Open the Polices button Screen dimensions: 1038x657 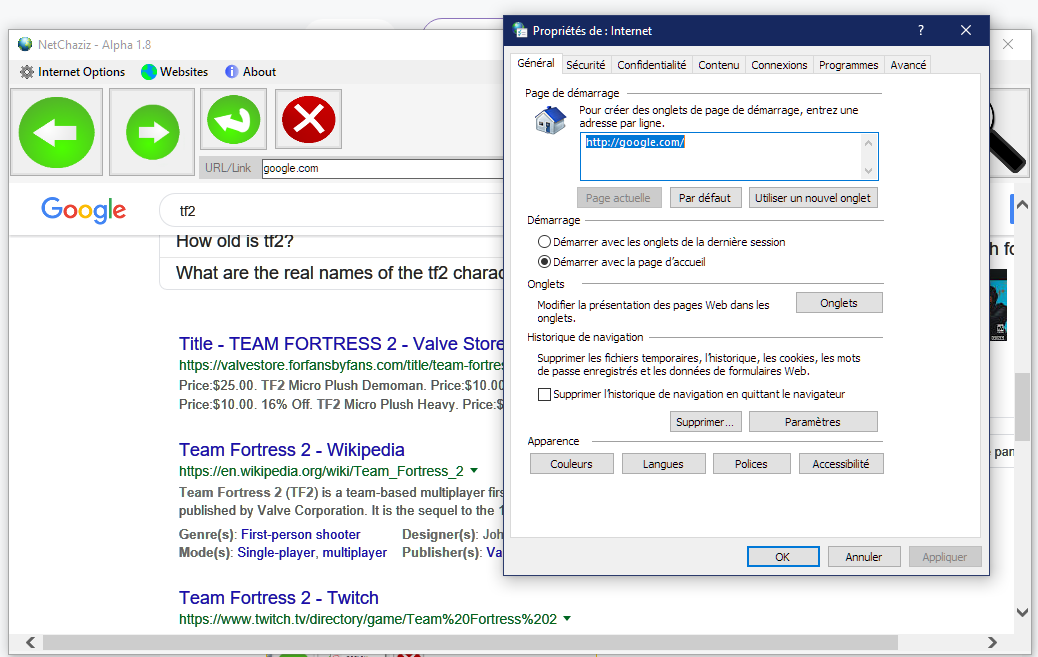(751, 464)
